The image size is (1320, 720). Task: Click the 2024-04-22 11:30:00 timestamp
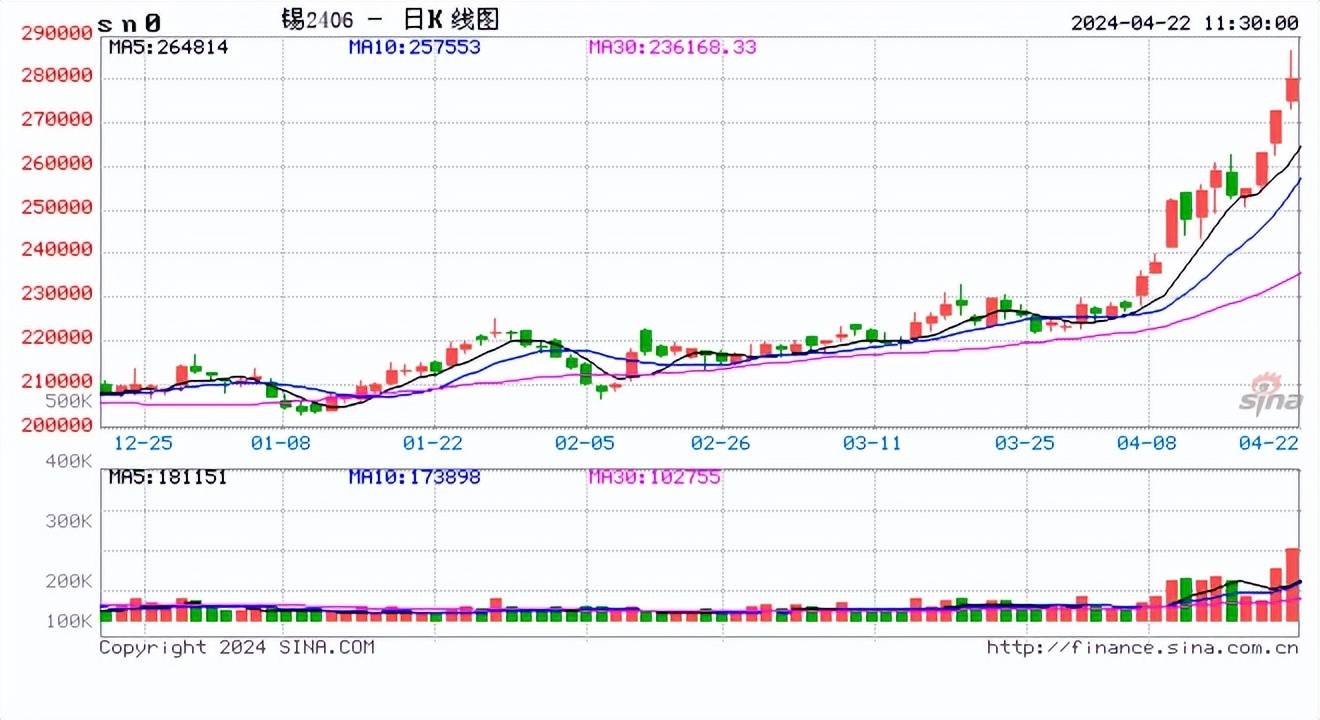pos(1184,23)
